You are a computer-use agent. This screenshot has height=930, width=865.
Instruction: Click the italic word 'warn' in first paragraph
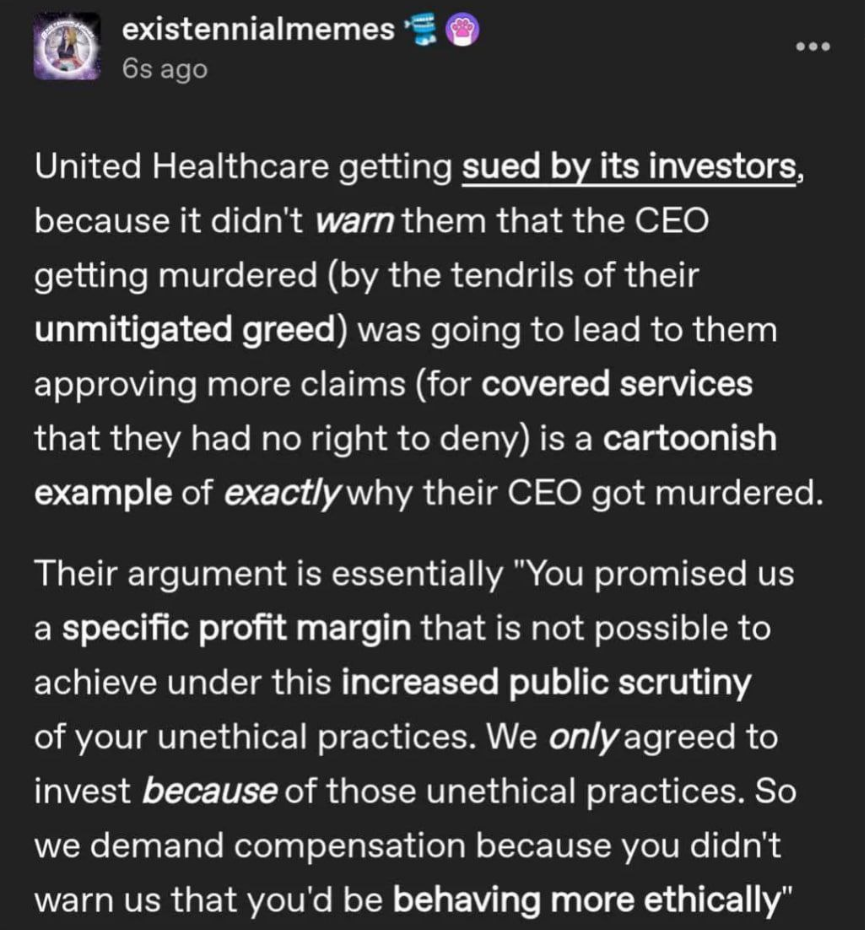(x=354, y=221)
